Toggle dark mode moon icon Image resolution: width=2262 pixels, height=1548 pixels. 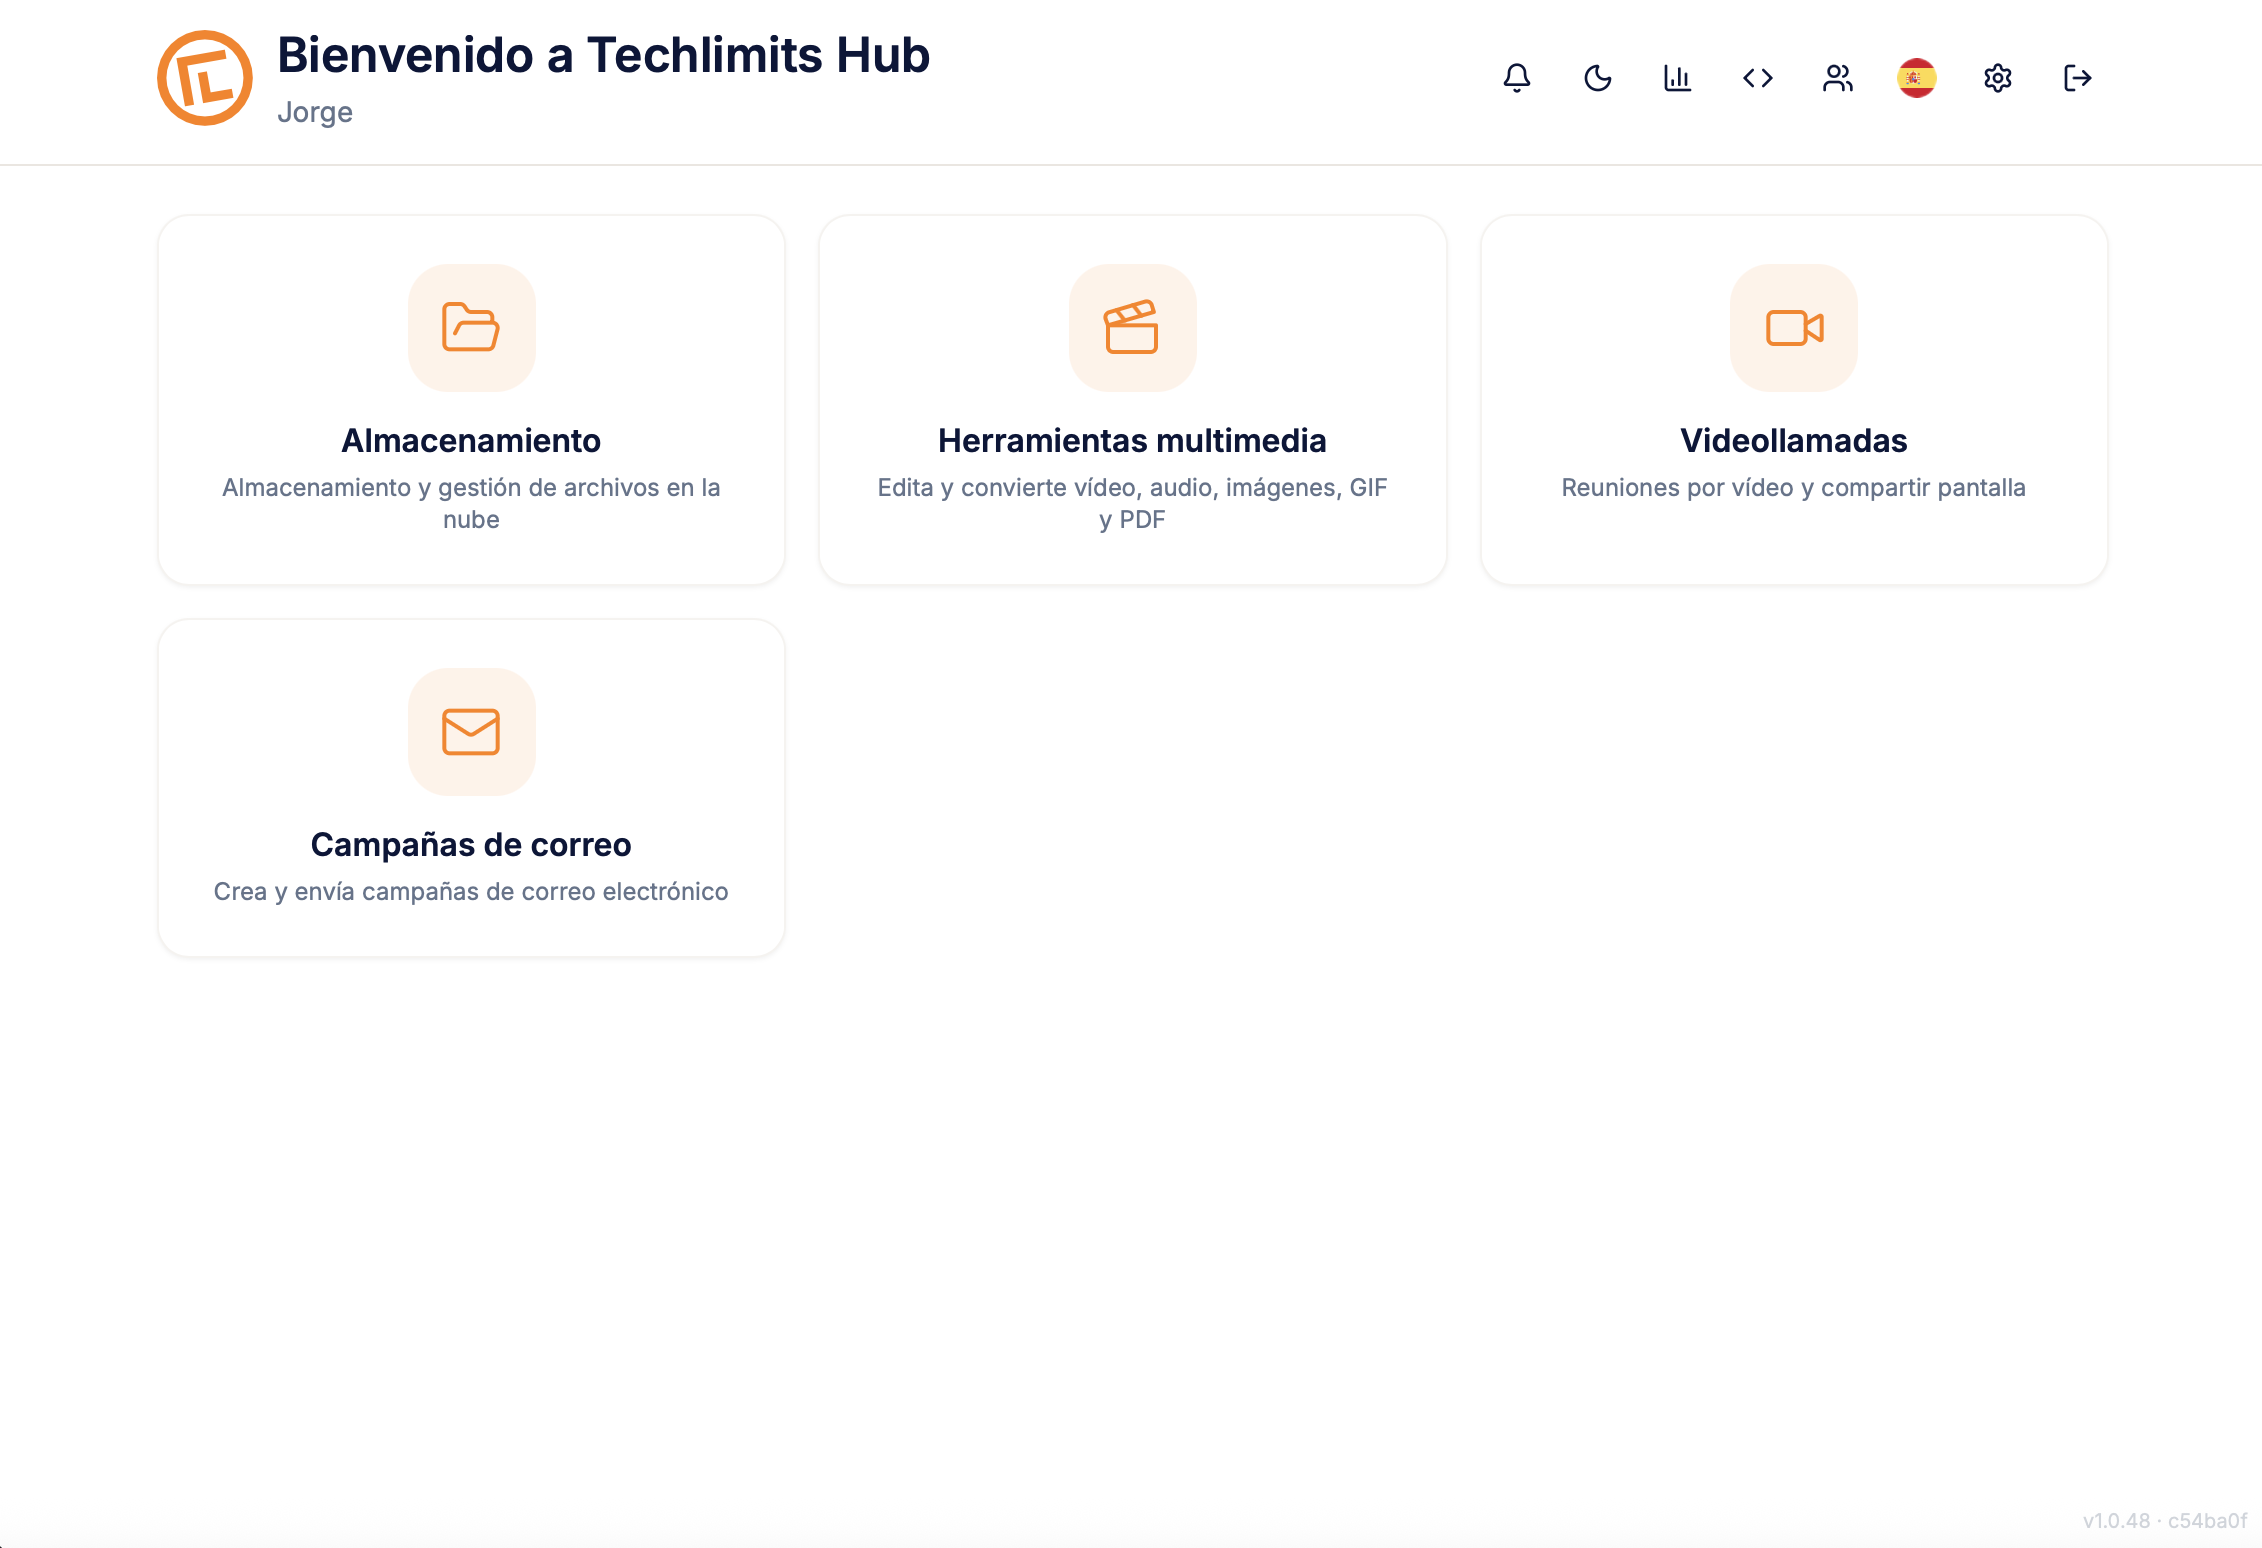(x=1597, y=78)
